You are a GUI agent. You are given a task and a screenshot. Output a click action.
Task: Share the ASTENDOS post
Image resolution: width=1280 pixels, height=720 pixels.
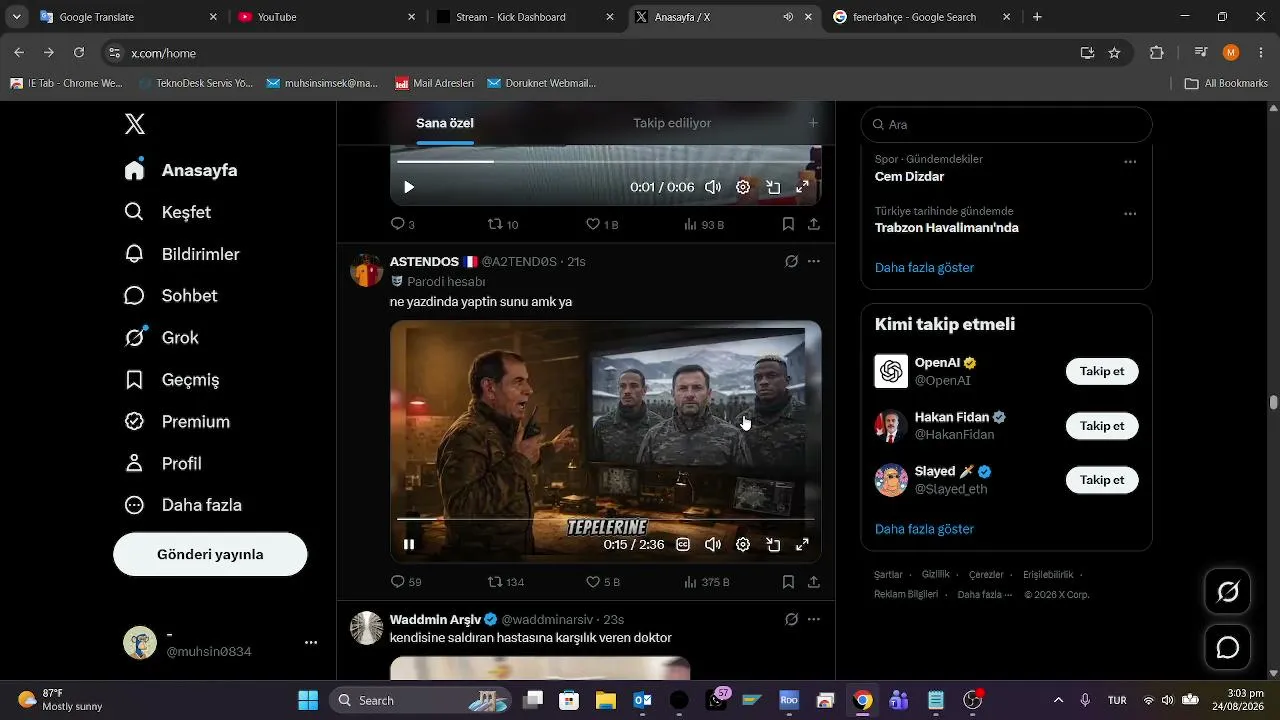[x=814, y=582]
